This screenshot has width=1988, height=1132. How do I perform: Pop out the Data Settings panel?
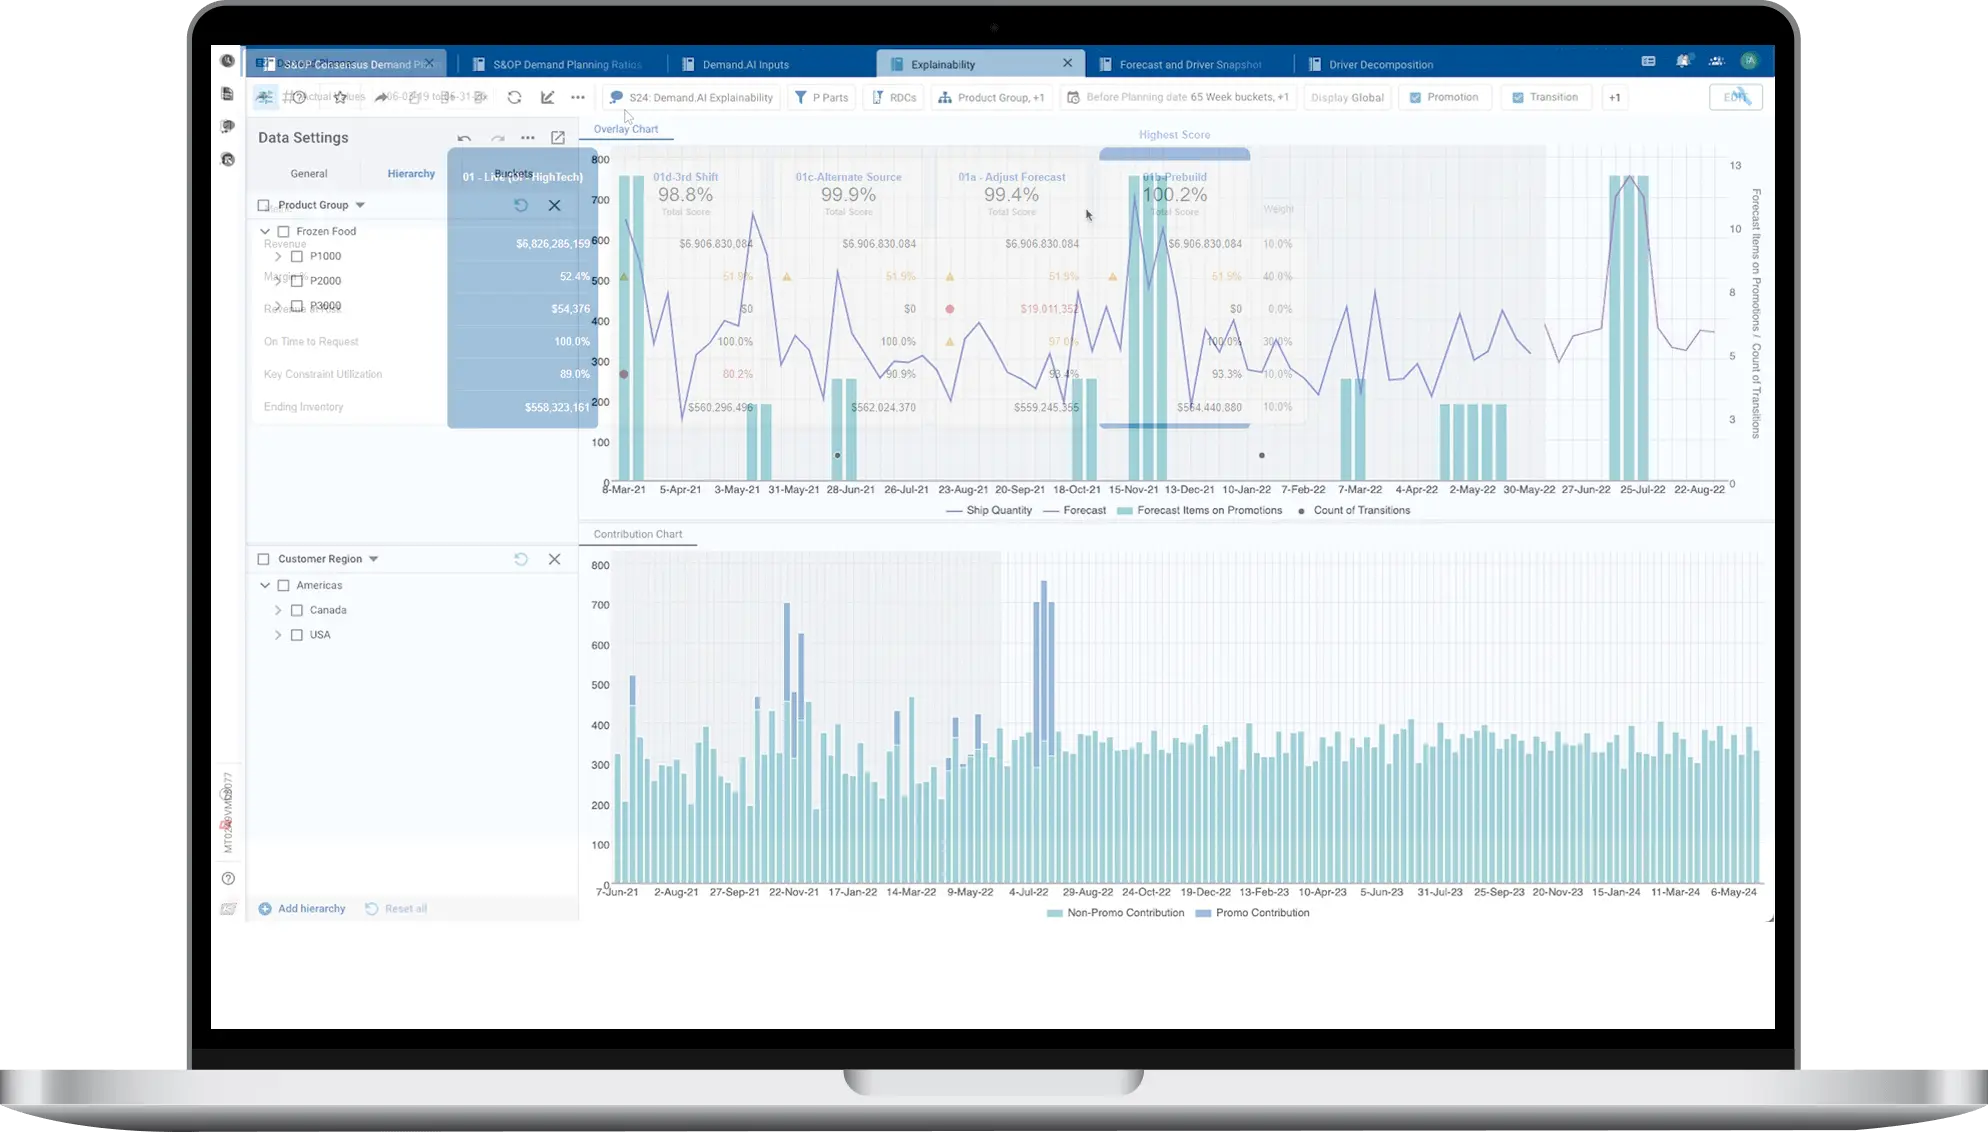(x=558, y=138)
